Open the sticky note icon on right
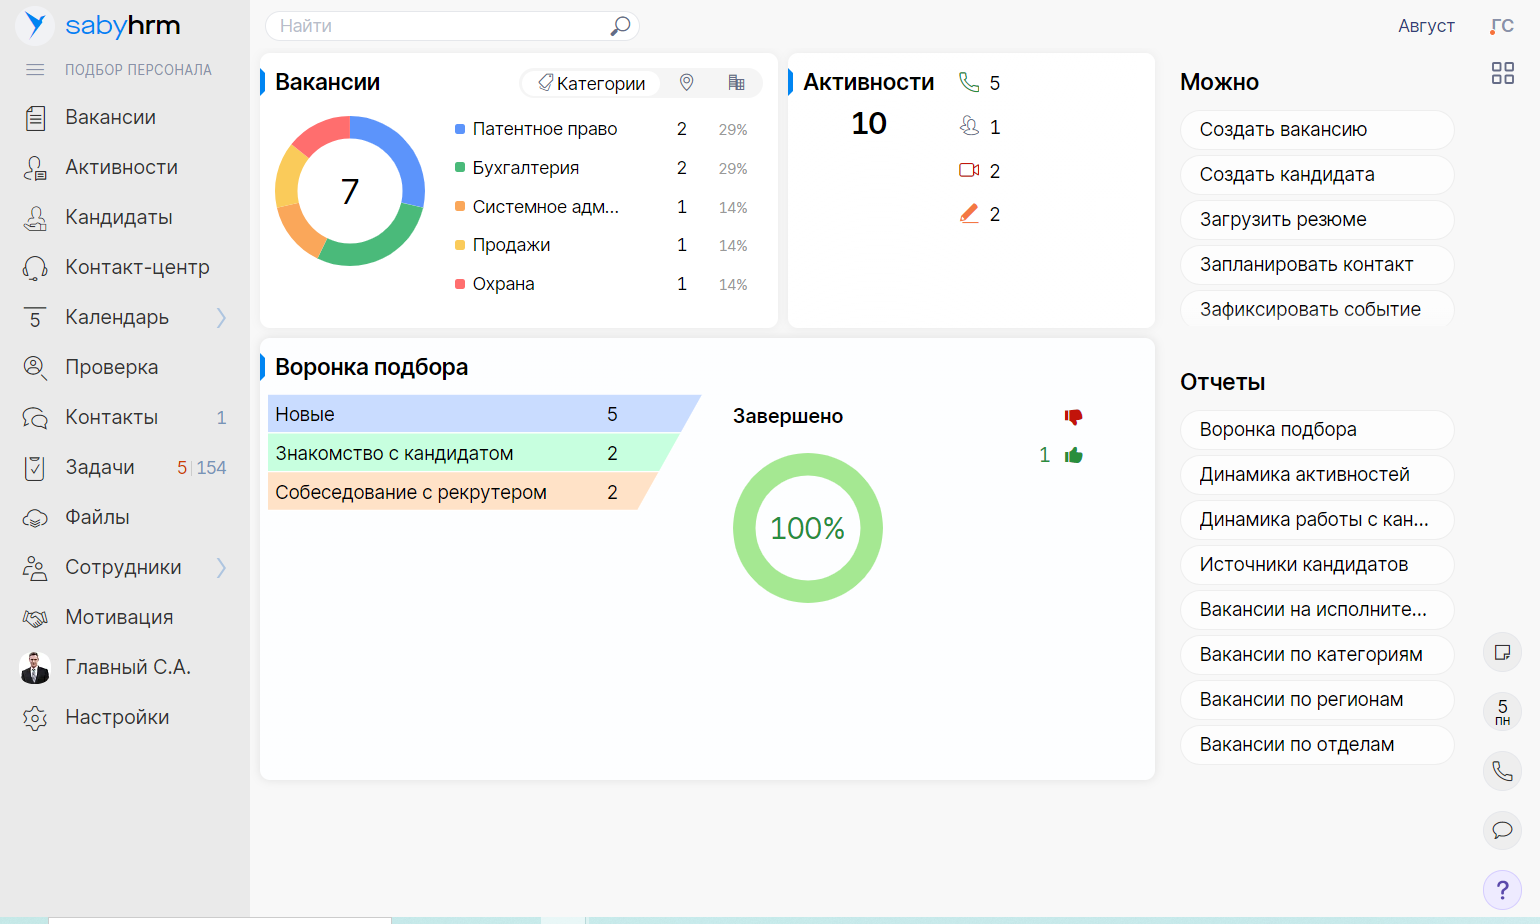 click(x=1502, y=653)
